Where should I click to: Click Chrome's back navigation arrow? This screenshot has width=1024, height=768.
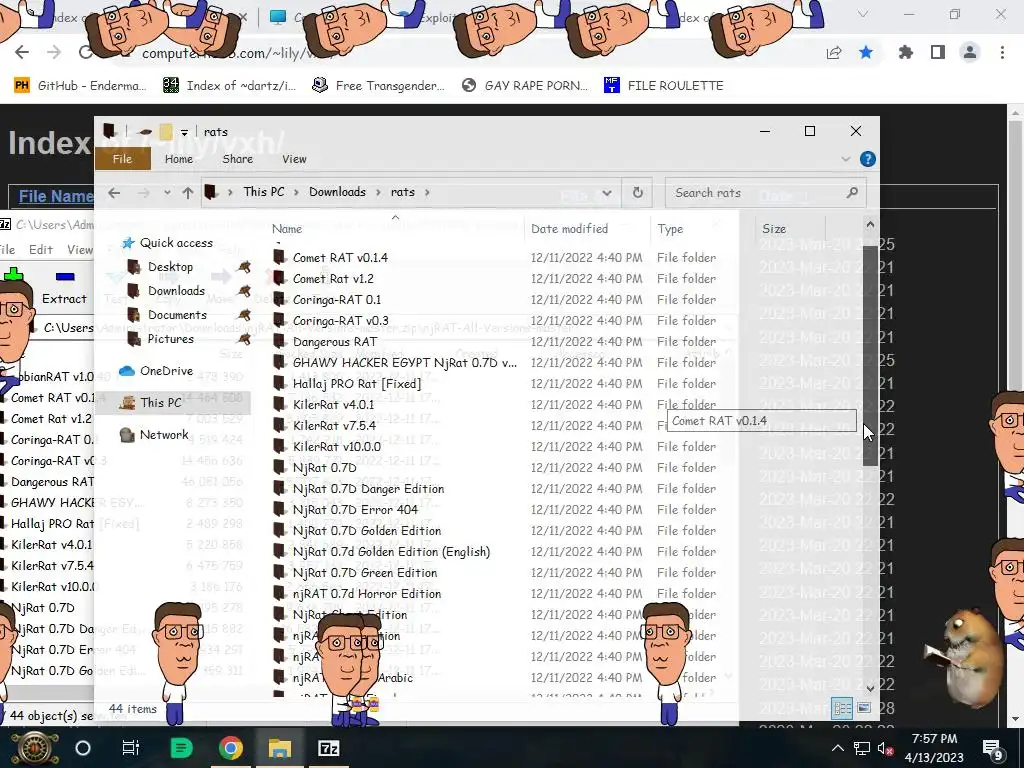(22, 52)
